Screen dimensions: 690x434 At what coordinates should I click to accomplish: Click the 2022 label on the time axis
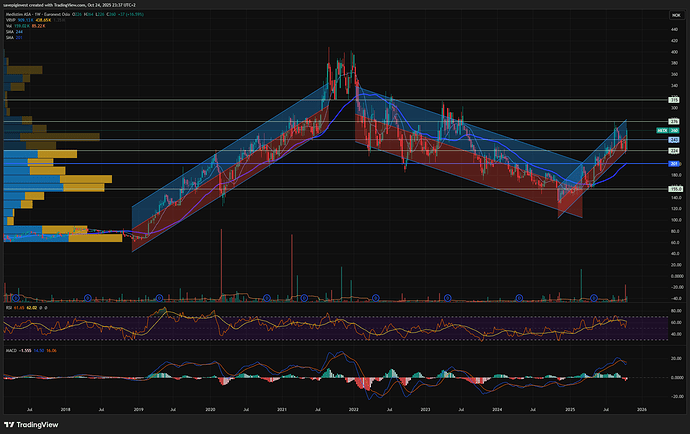pyautogui.click(x=352, y=408)
